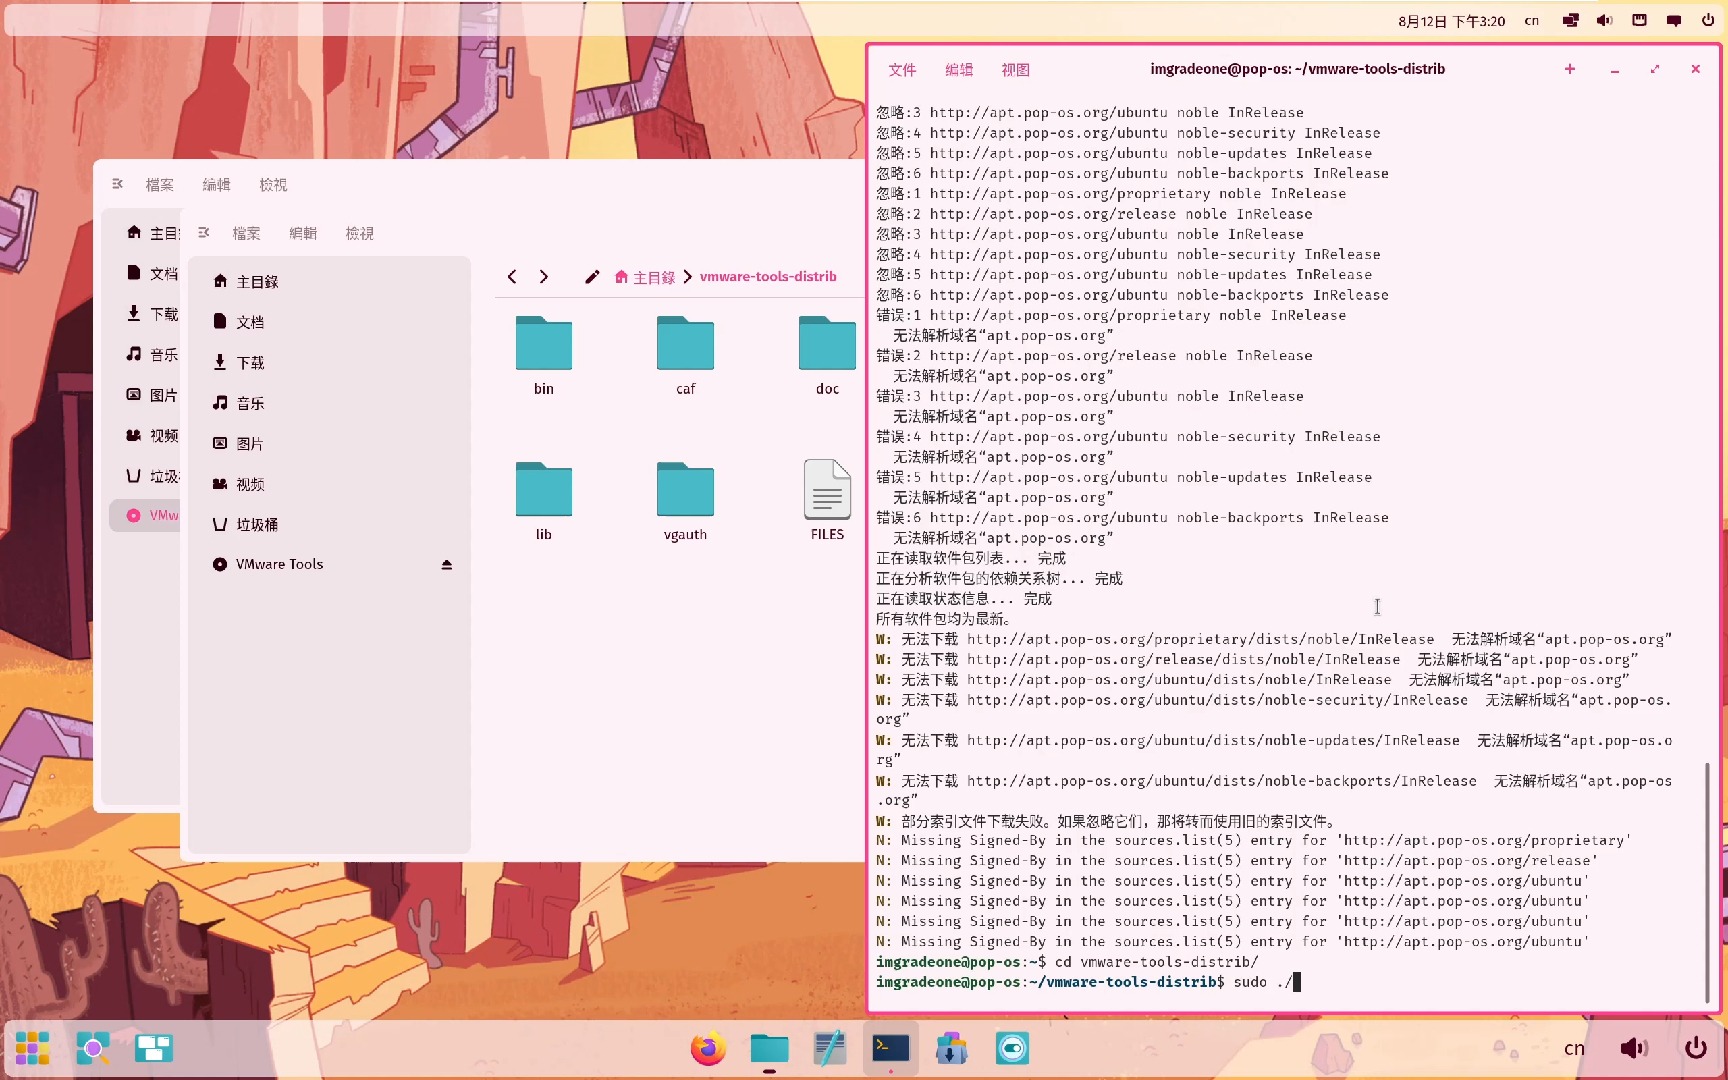The image size is (1728, 1080).
Task: Eject the VMware Tools drive
Action: [447, 565]
